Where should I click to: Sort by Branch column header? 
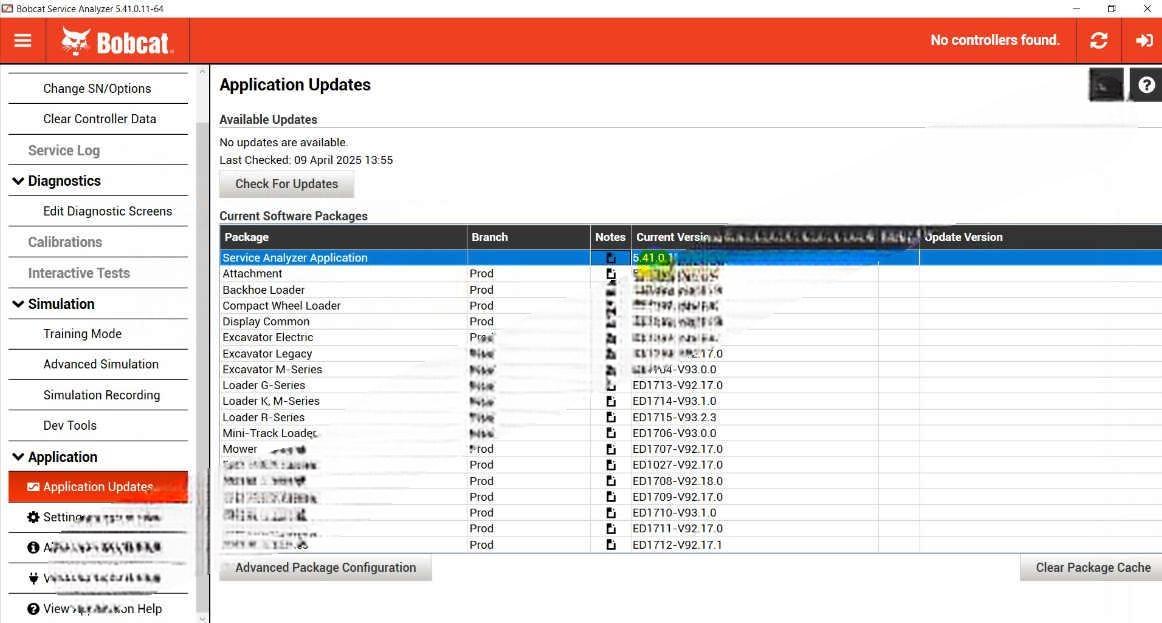(x=528, y=237)
